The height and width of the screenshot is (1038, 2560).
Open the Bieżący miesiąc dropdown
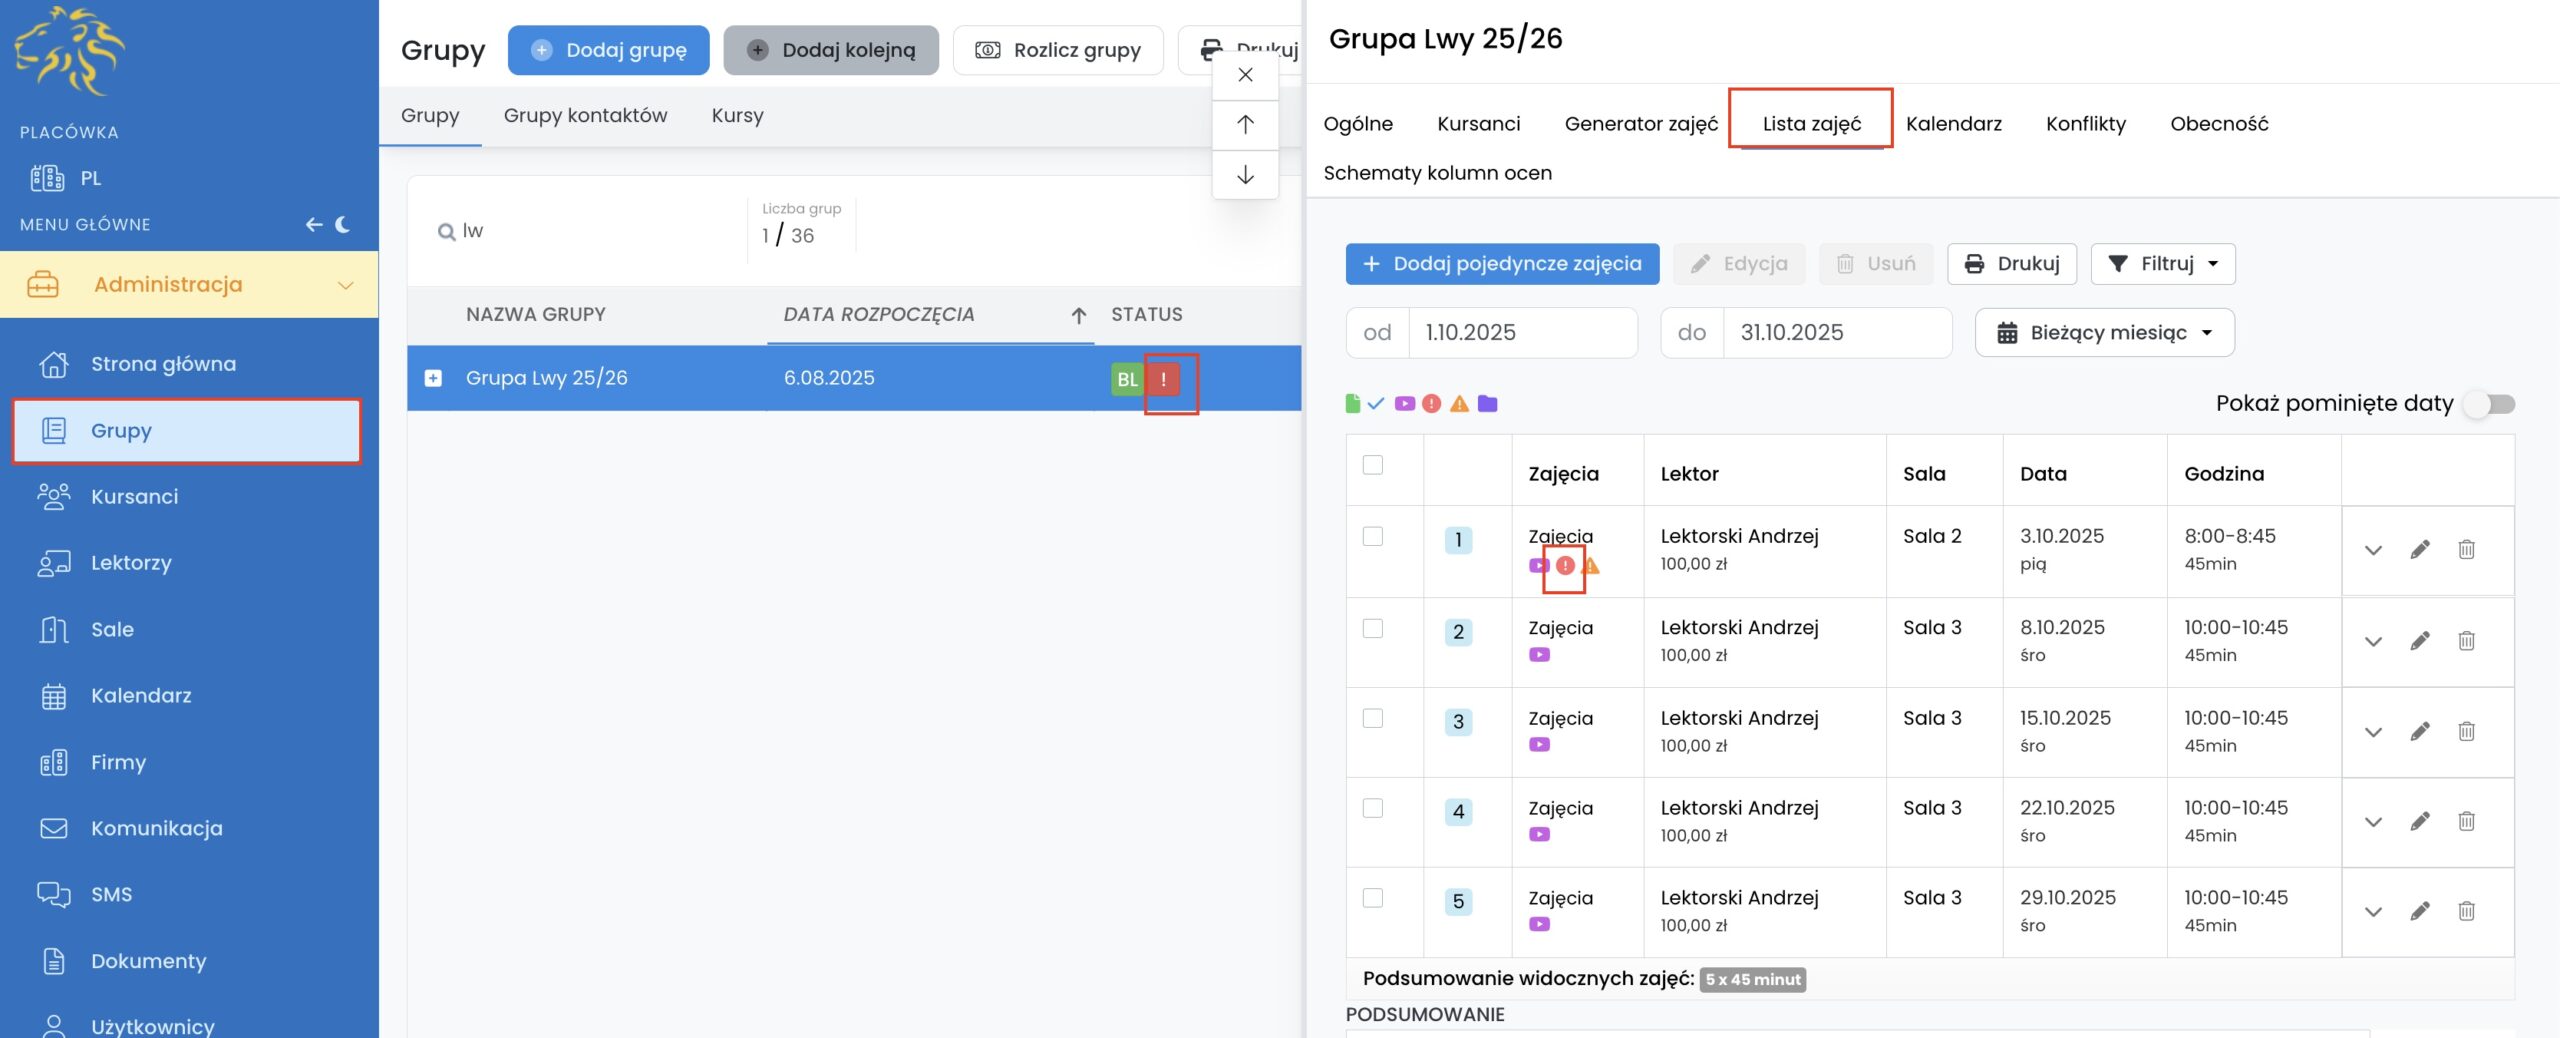(2104, 333)
